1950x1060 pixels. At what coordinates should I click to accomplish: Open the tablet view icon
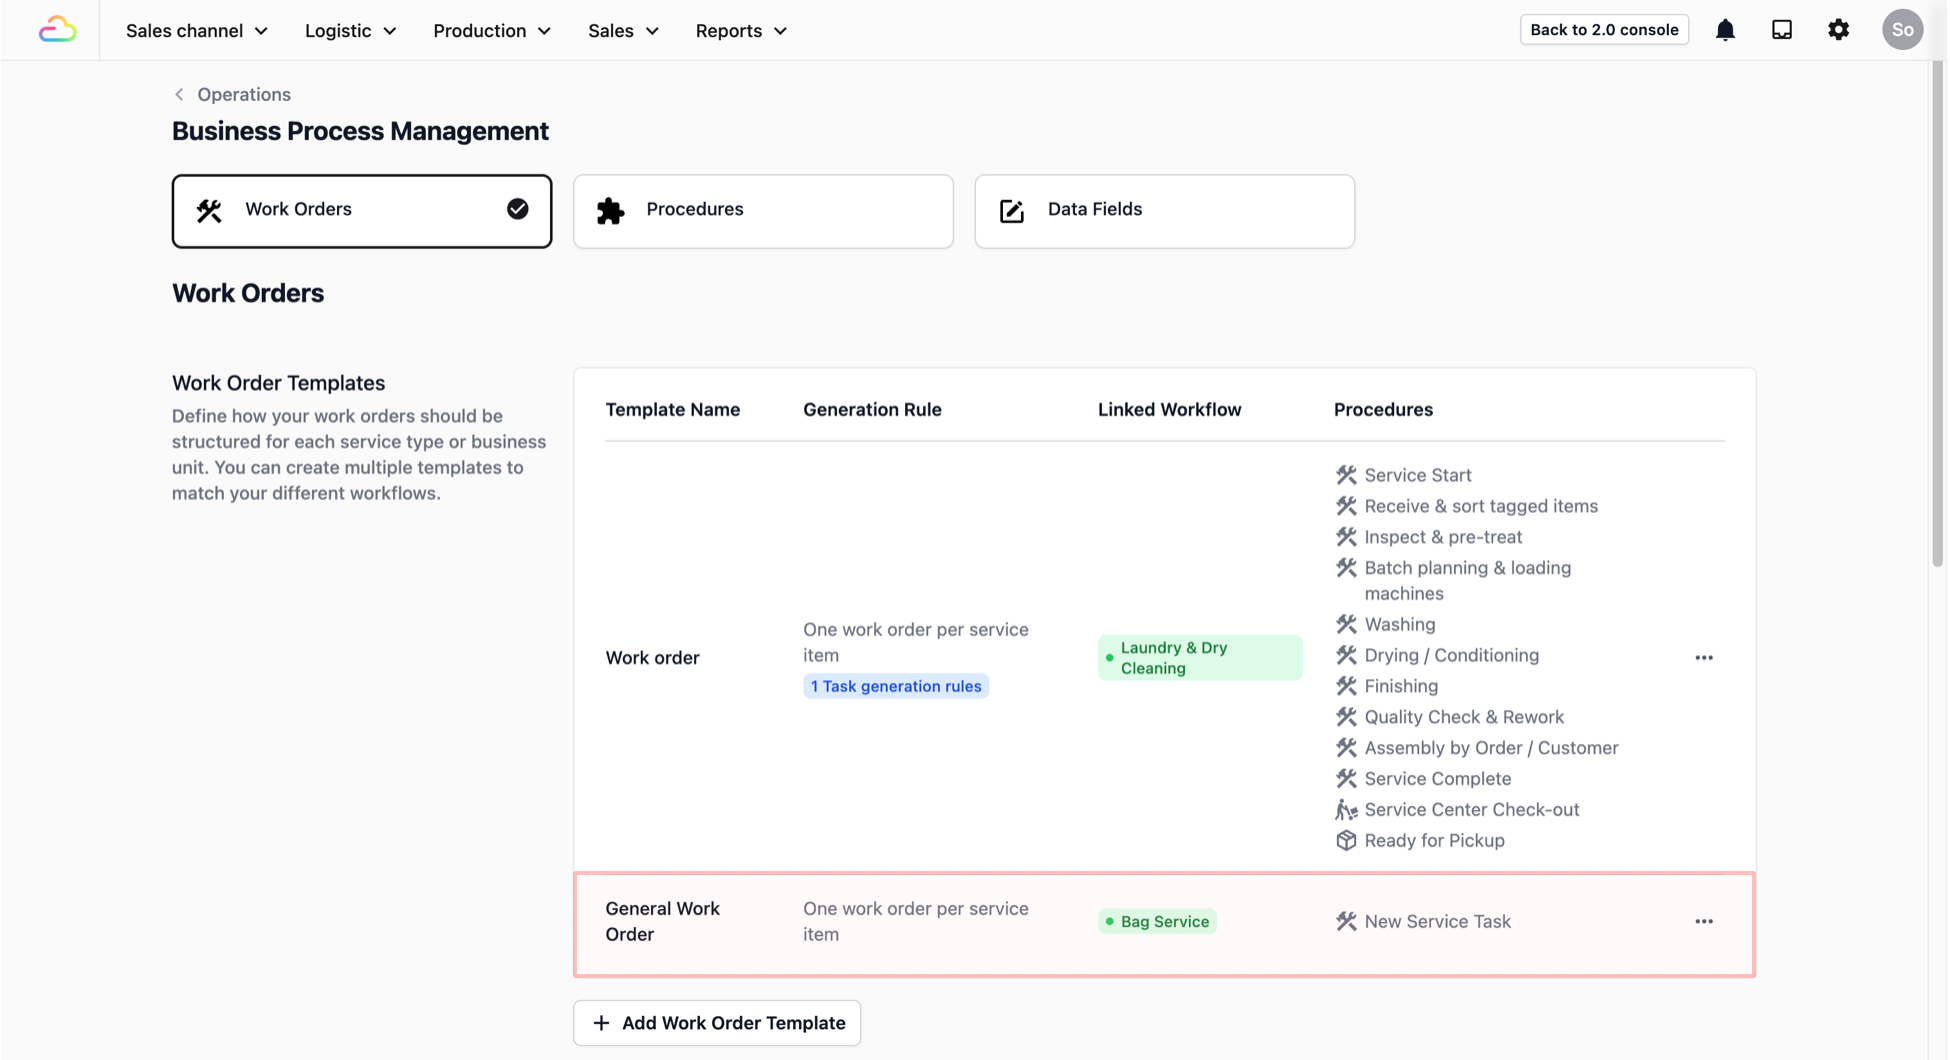[1782, 30]
